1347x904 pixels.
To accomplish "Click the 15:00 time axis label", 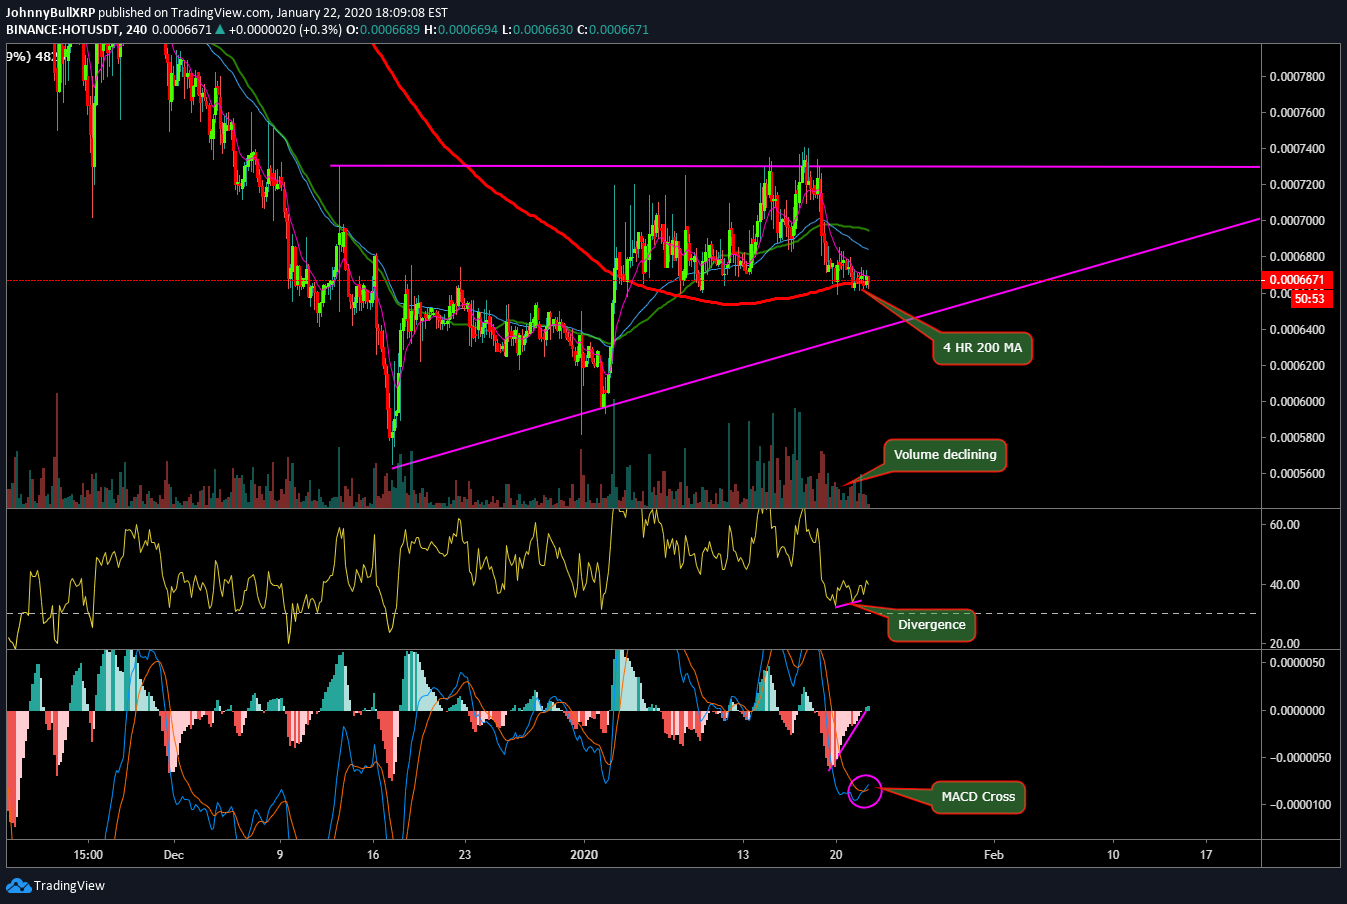I will 88,855.
